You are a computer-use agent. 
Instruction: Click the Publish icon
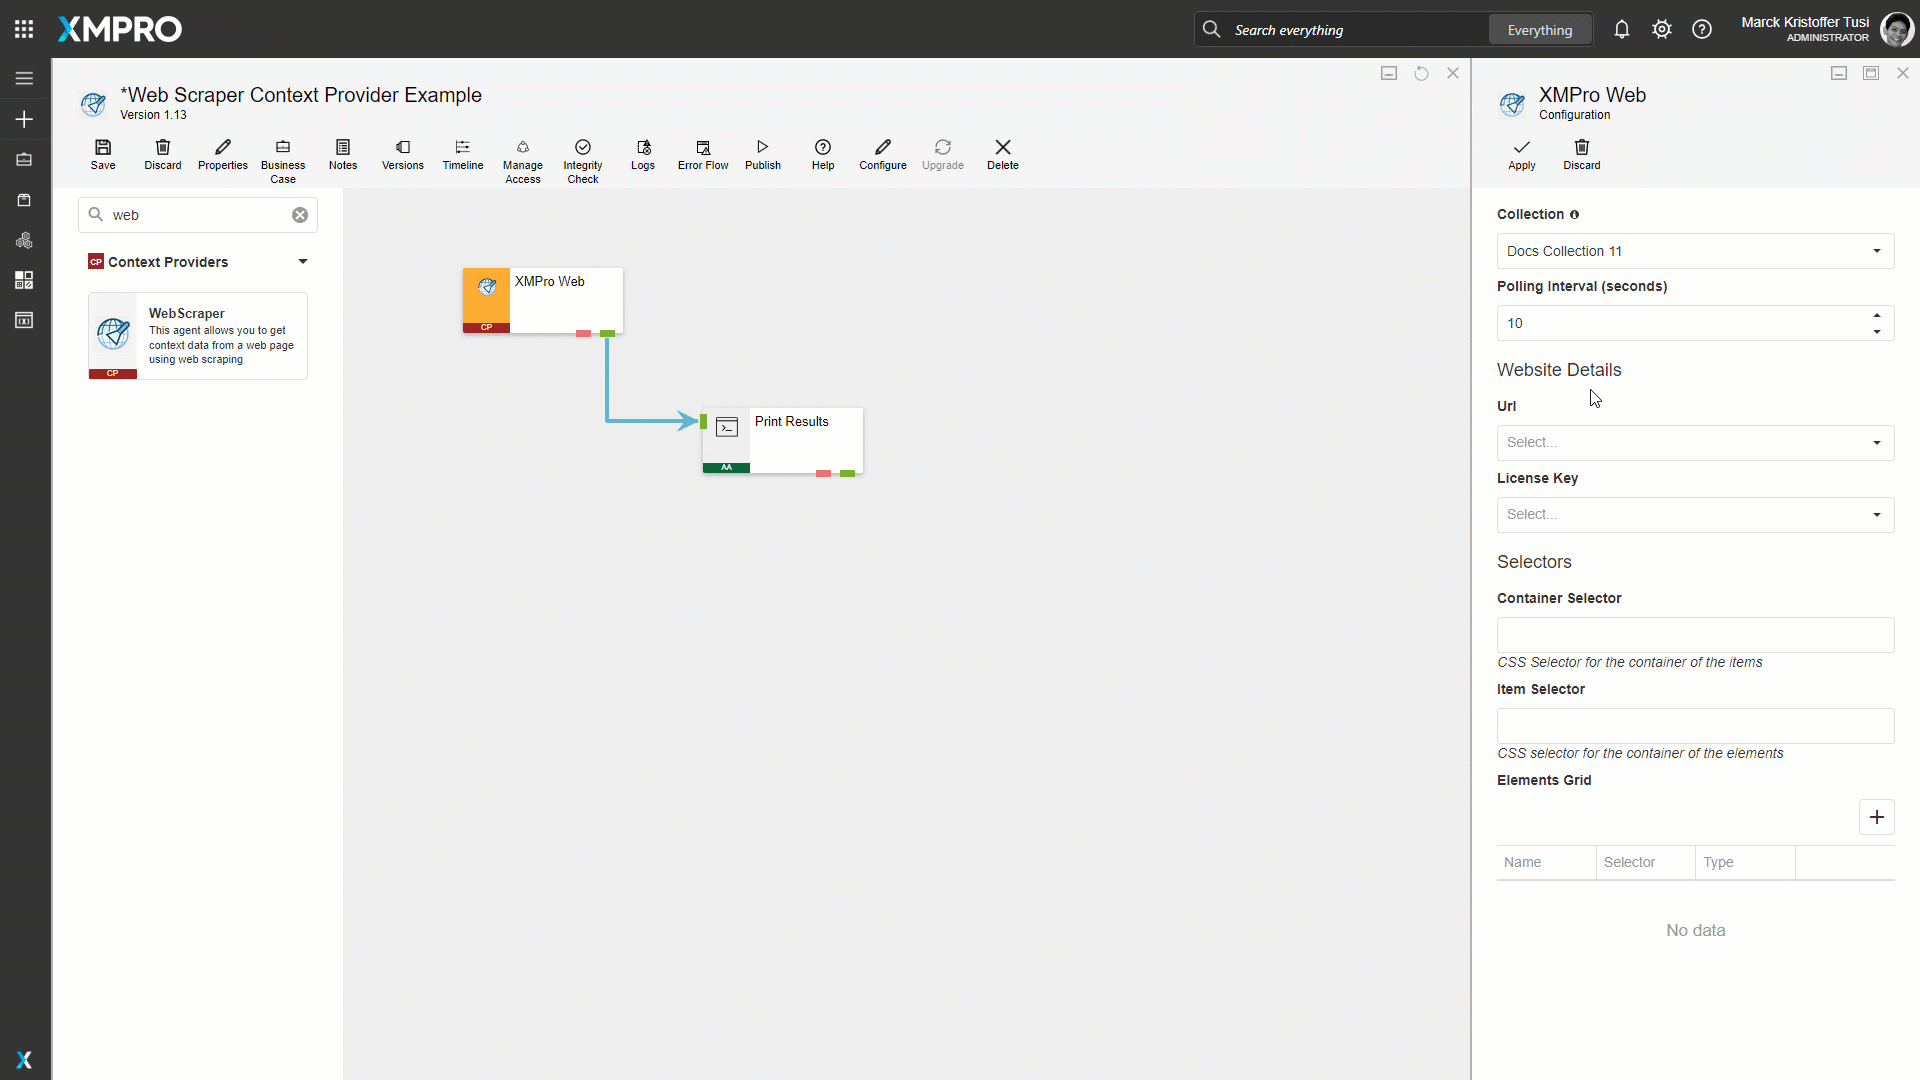pos(762,154)
